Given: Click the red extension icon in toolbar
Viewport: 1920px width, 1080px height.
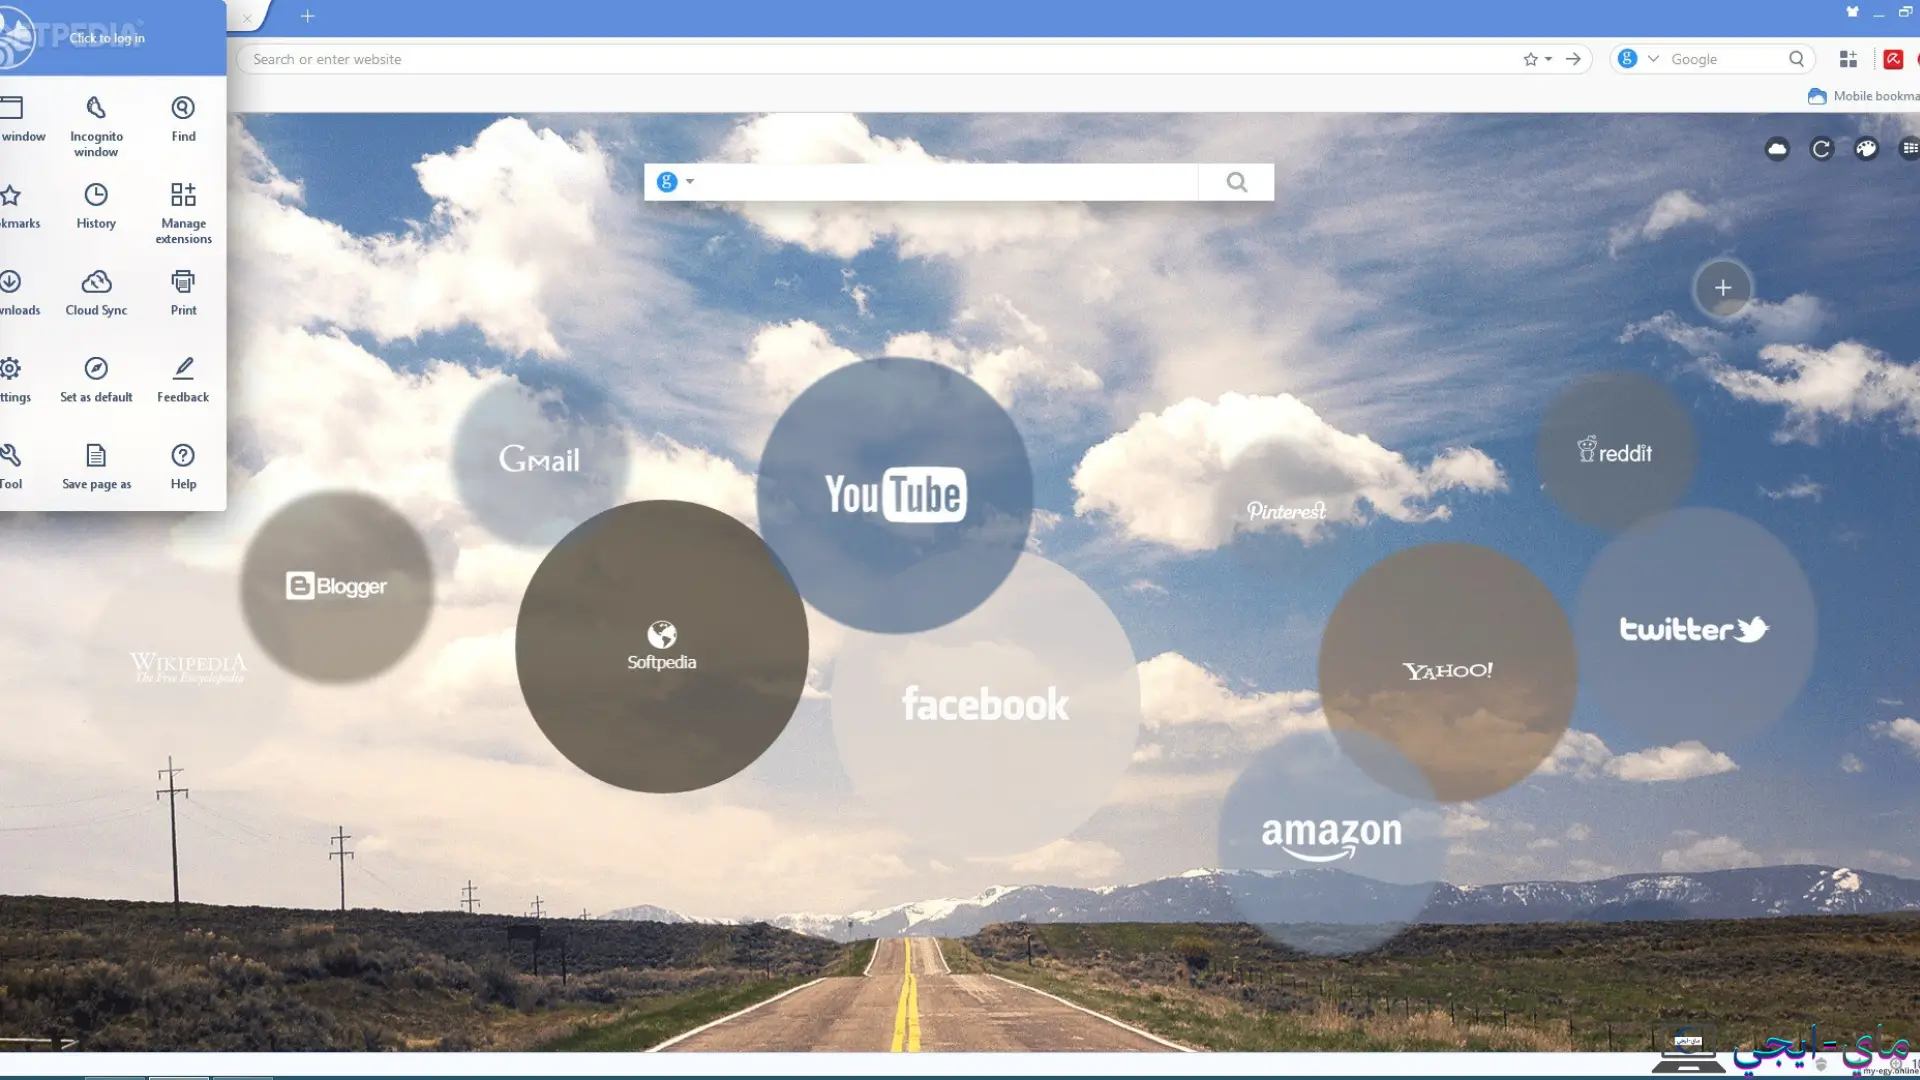Looking at the screenshot, I should click(1893, 59).
